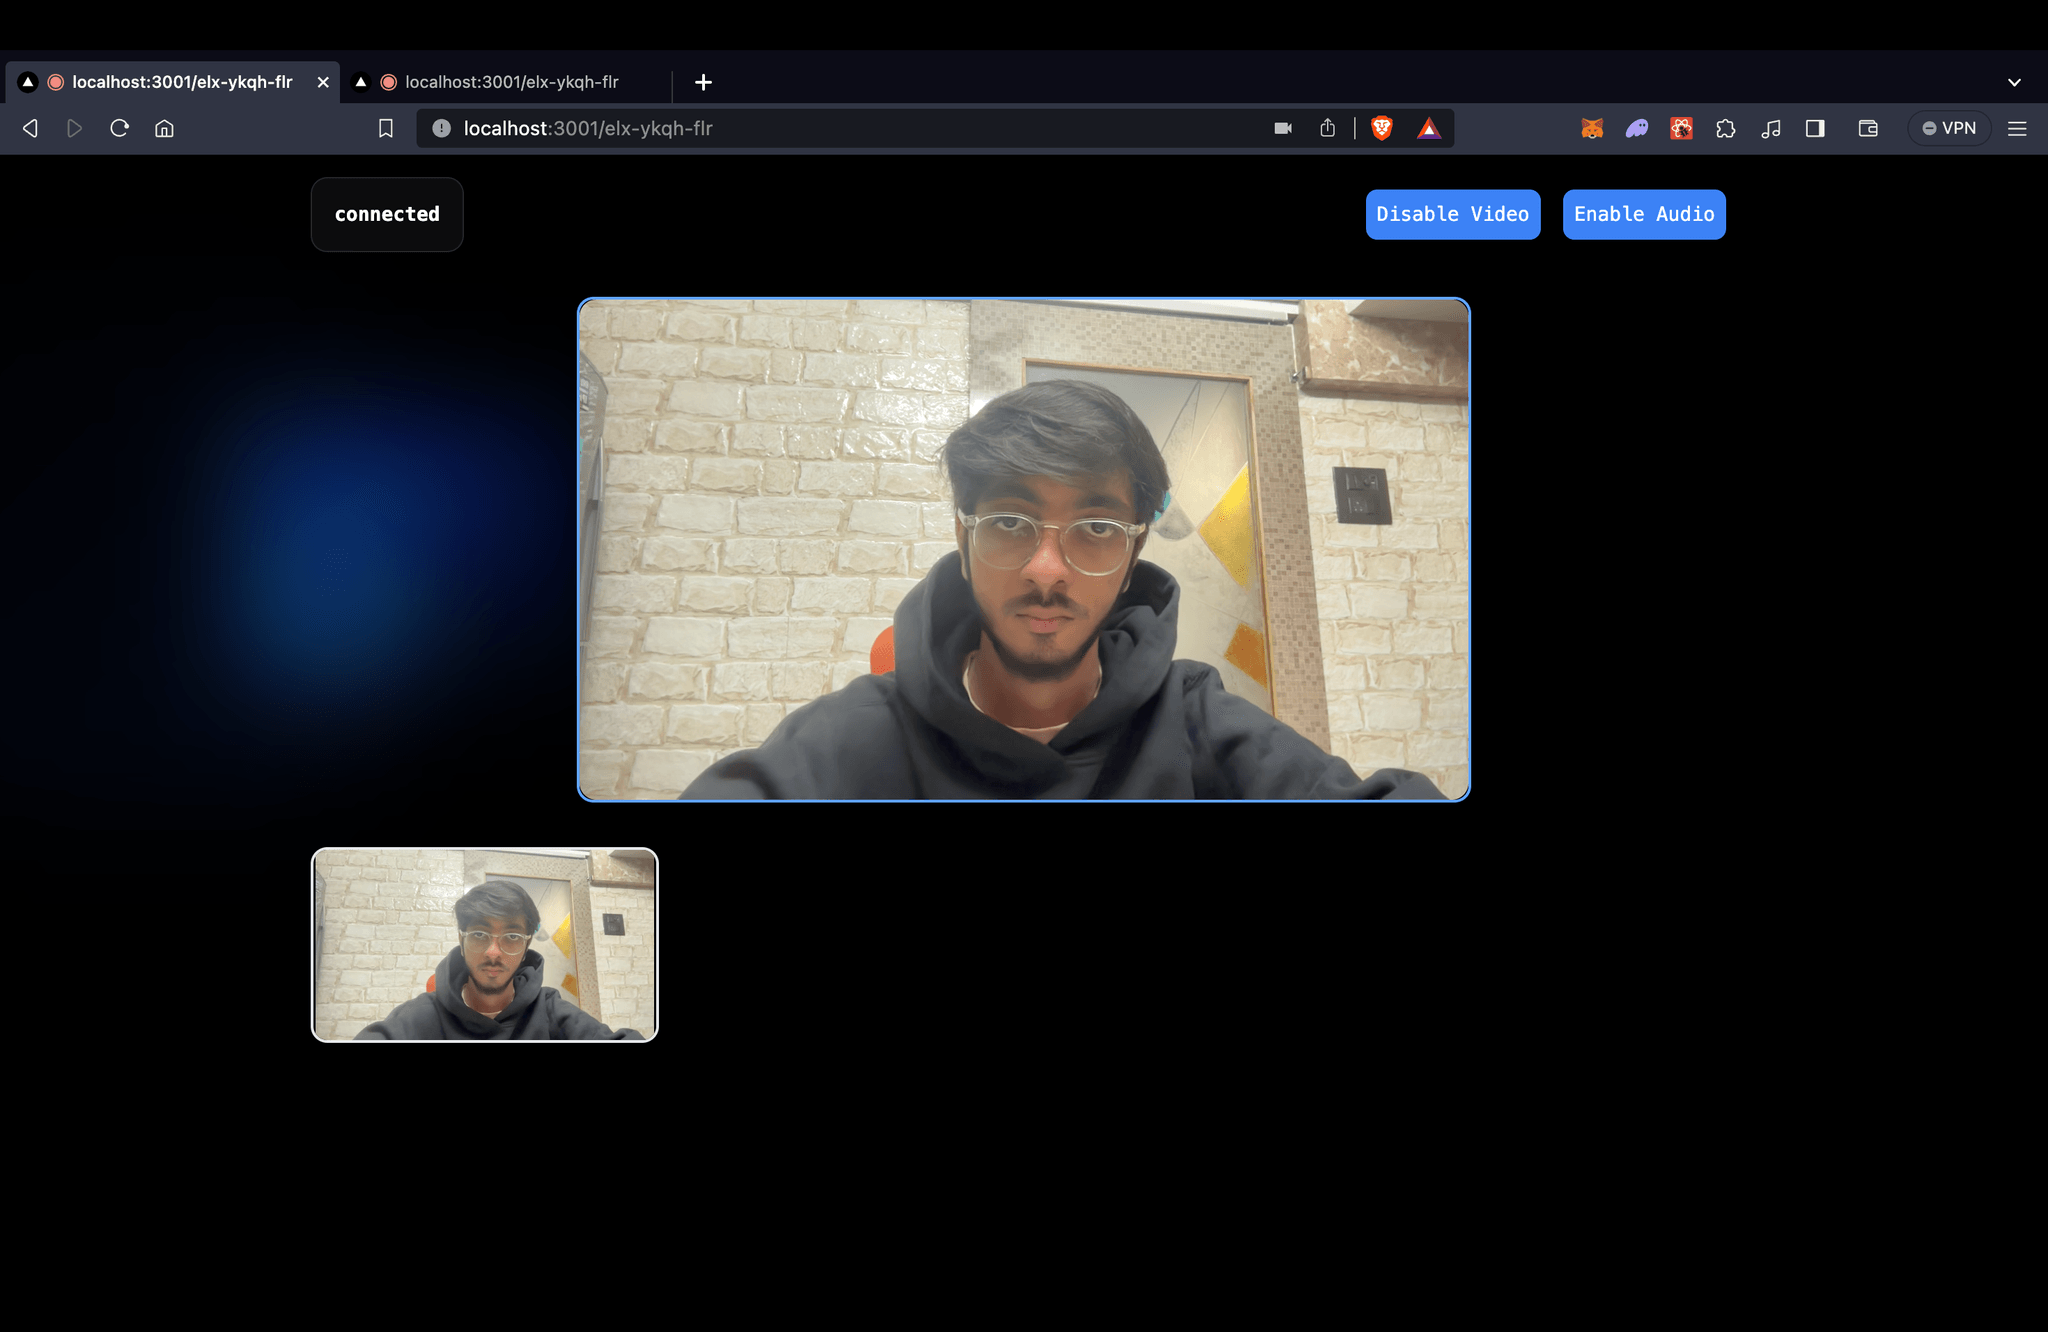Open the Brave Wallet icon
This screenshot has height=1332, width=2048.
(x=1868, y=128)
